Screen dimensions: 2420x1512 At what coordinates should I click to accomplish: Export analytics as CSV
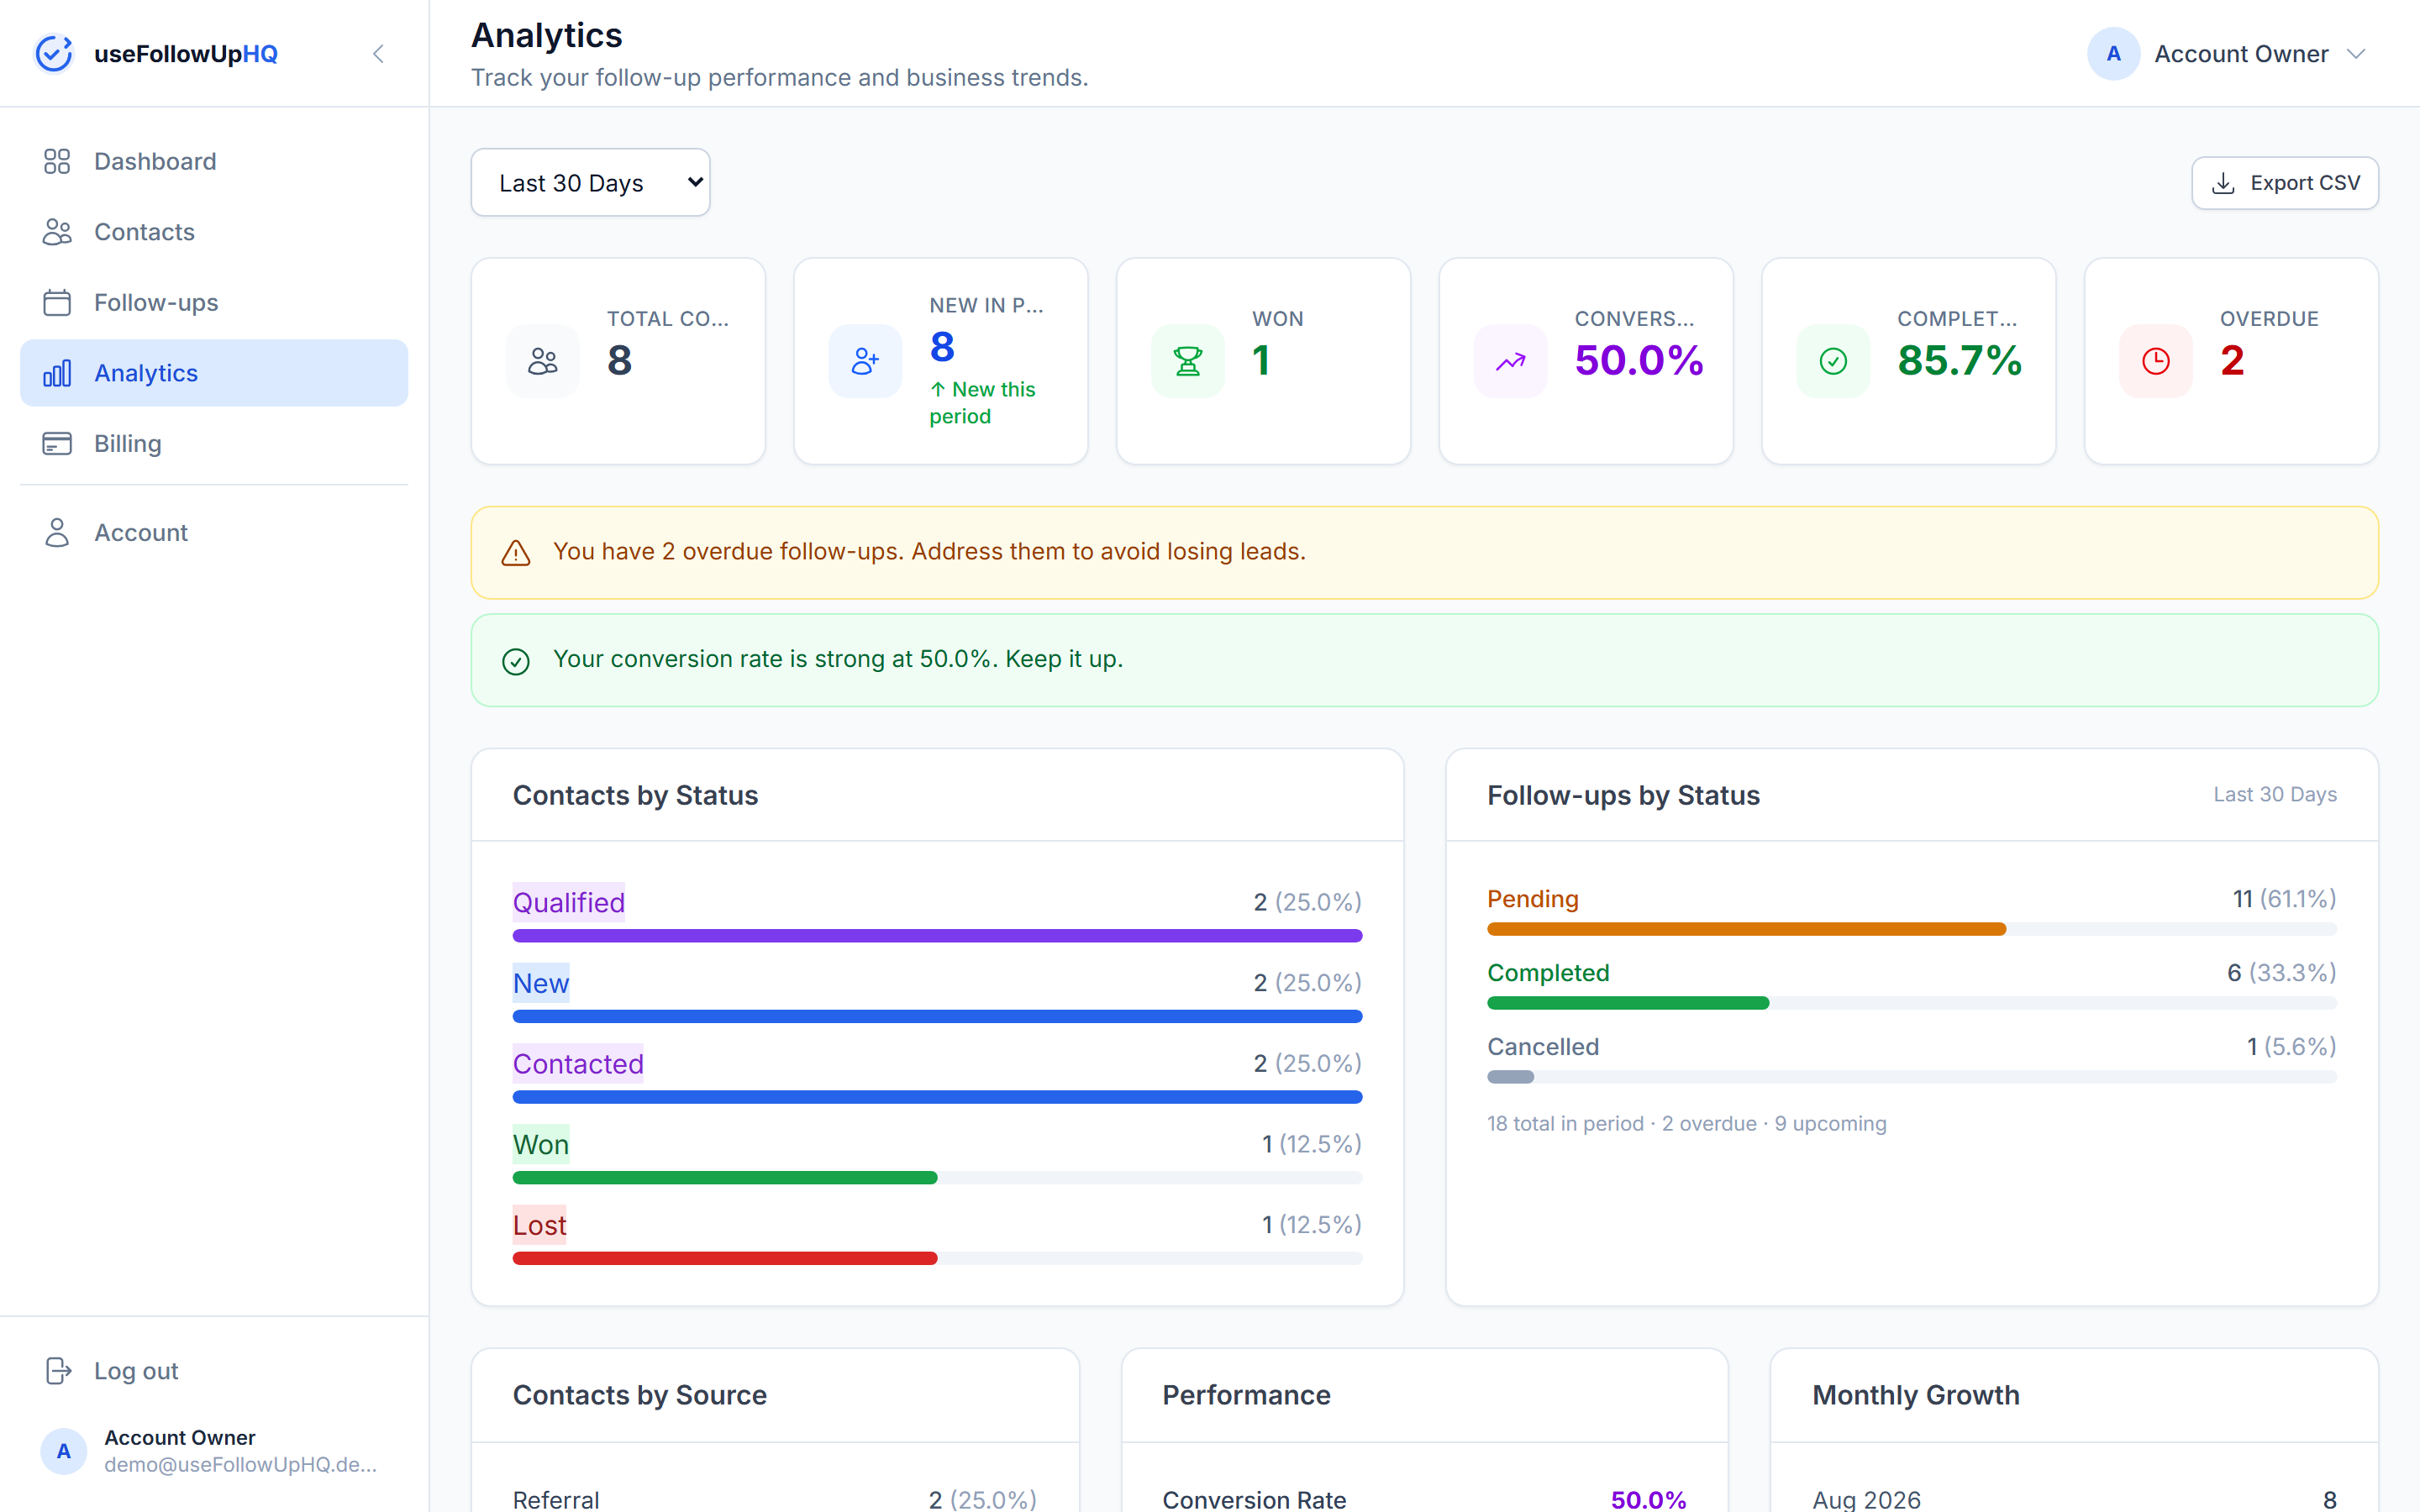2284,183
